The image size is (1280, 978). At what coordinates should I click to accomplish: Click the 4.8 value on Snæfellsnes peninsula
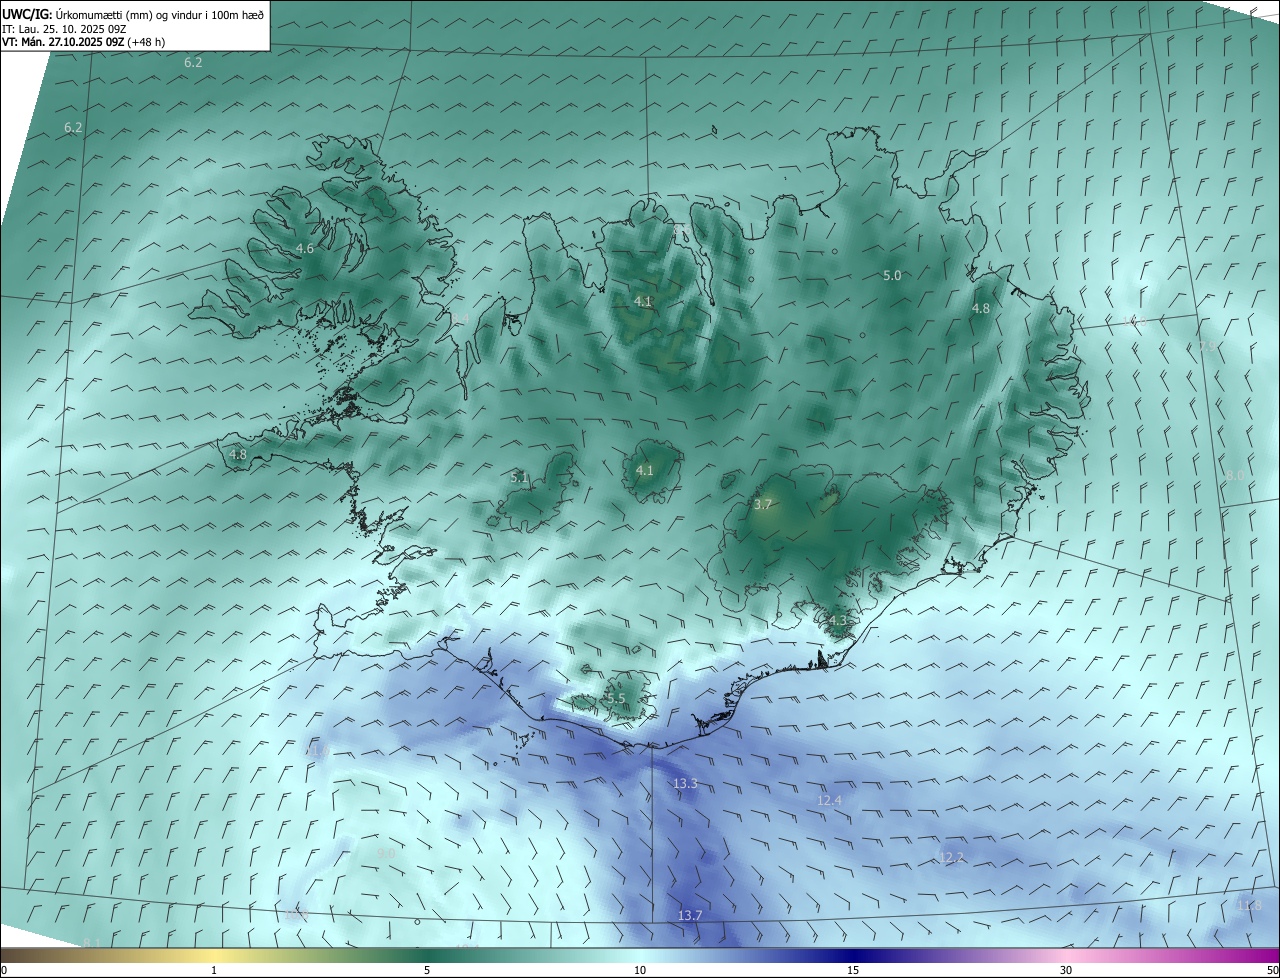coord(237,454)
